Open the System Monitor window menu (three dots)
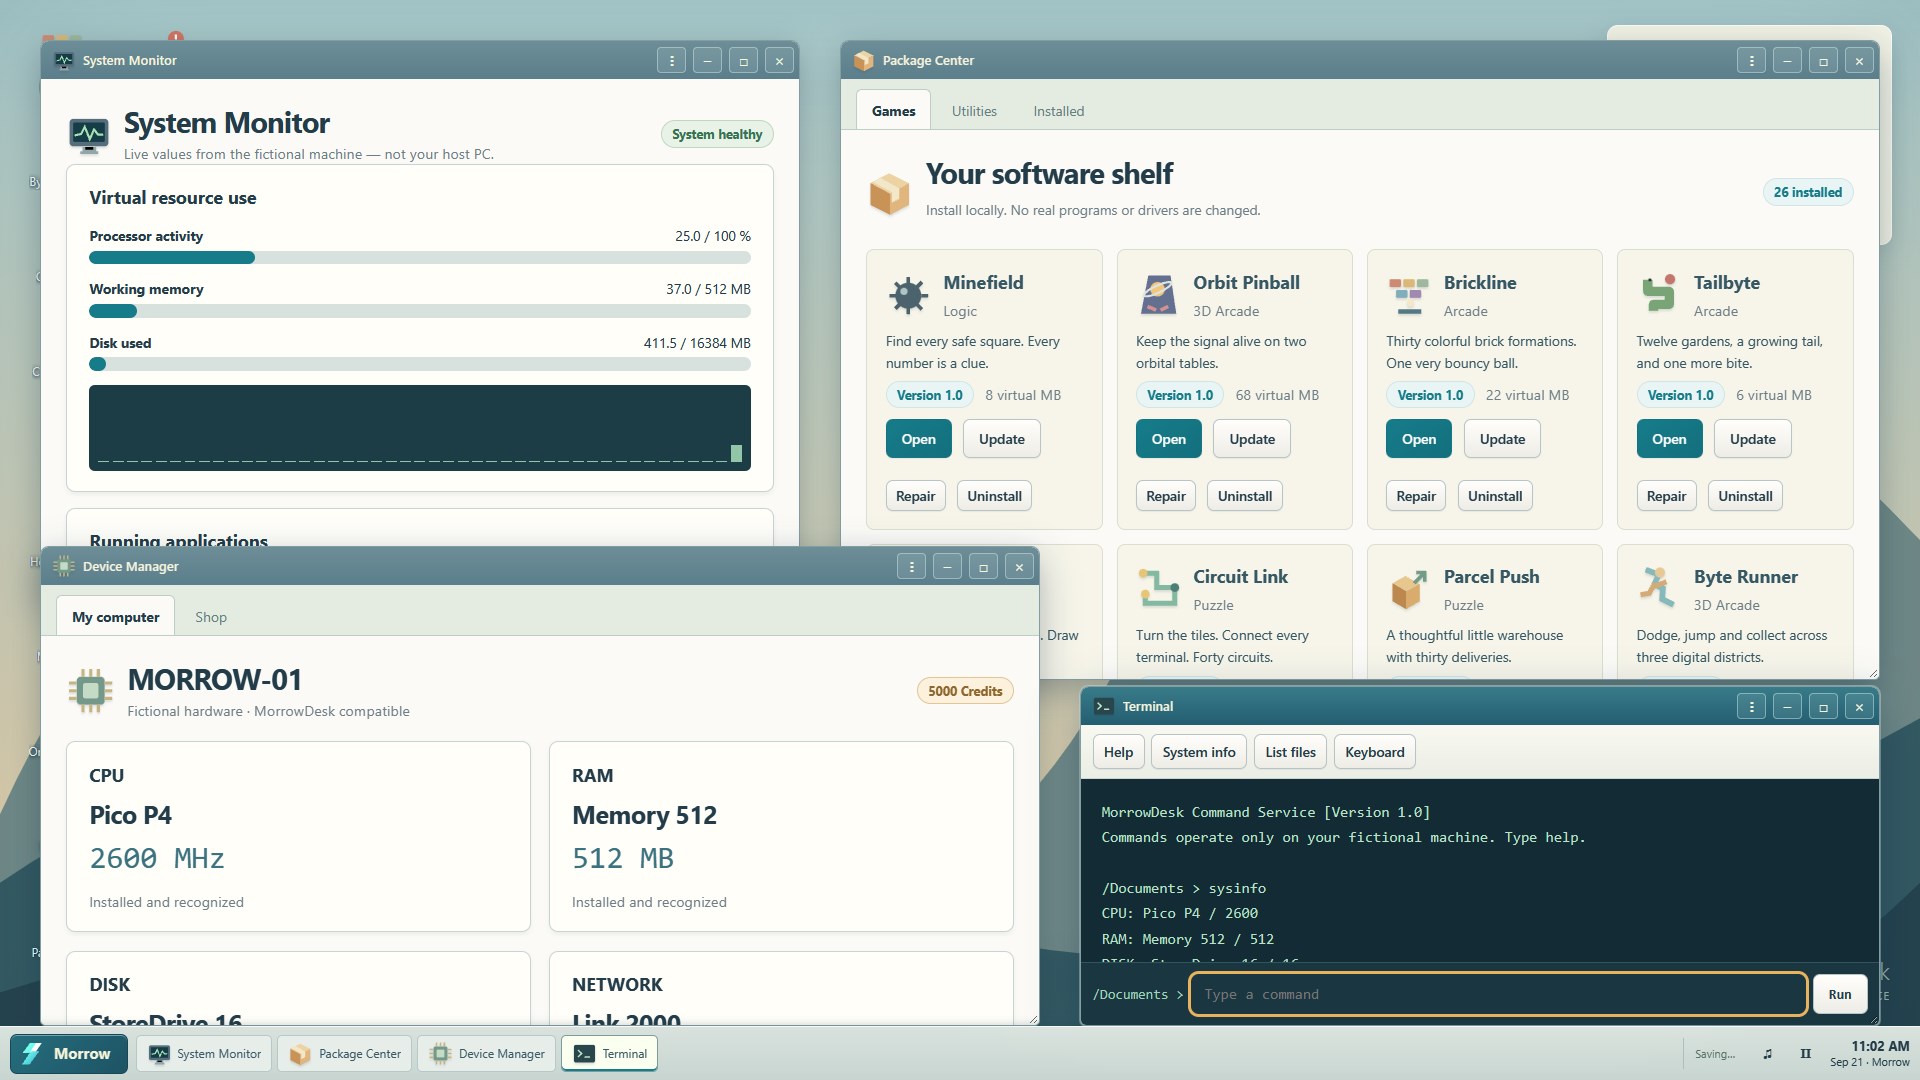Viewport: 1920px width, 1080px height. coord(671,61)
